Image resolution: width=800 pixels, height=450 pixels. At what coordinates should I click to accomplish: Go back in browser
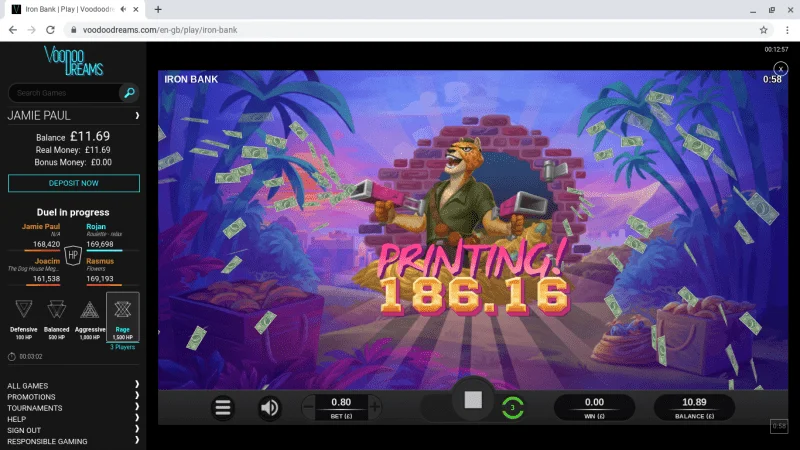pyautogui.click(x=13, y=30)
